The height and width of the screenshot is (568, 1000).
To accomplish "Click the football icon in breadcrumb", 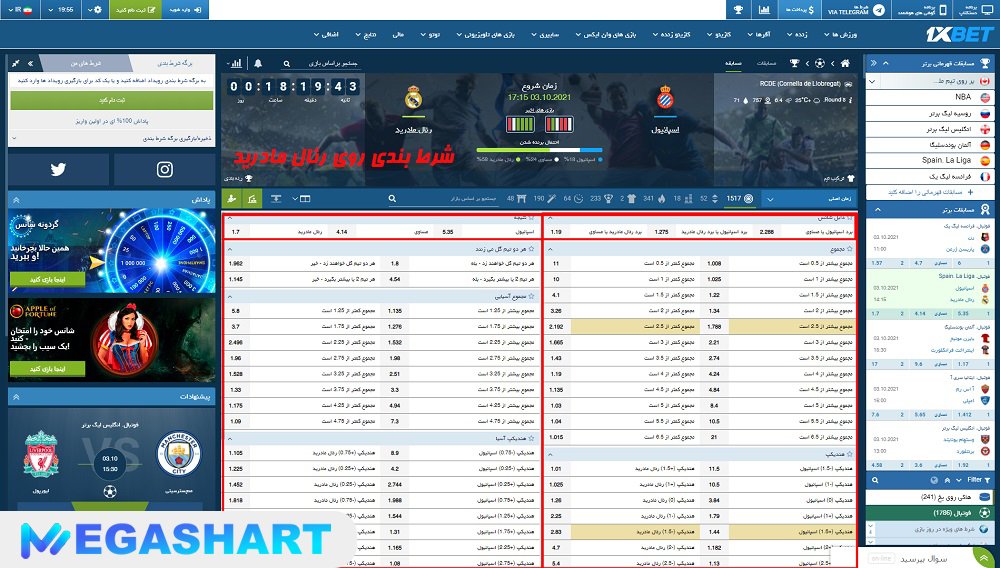I will (820, 63).
